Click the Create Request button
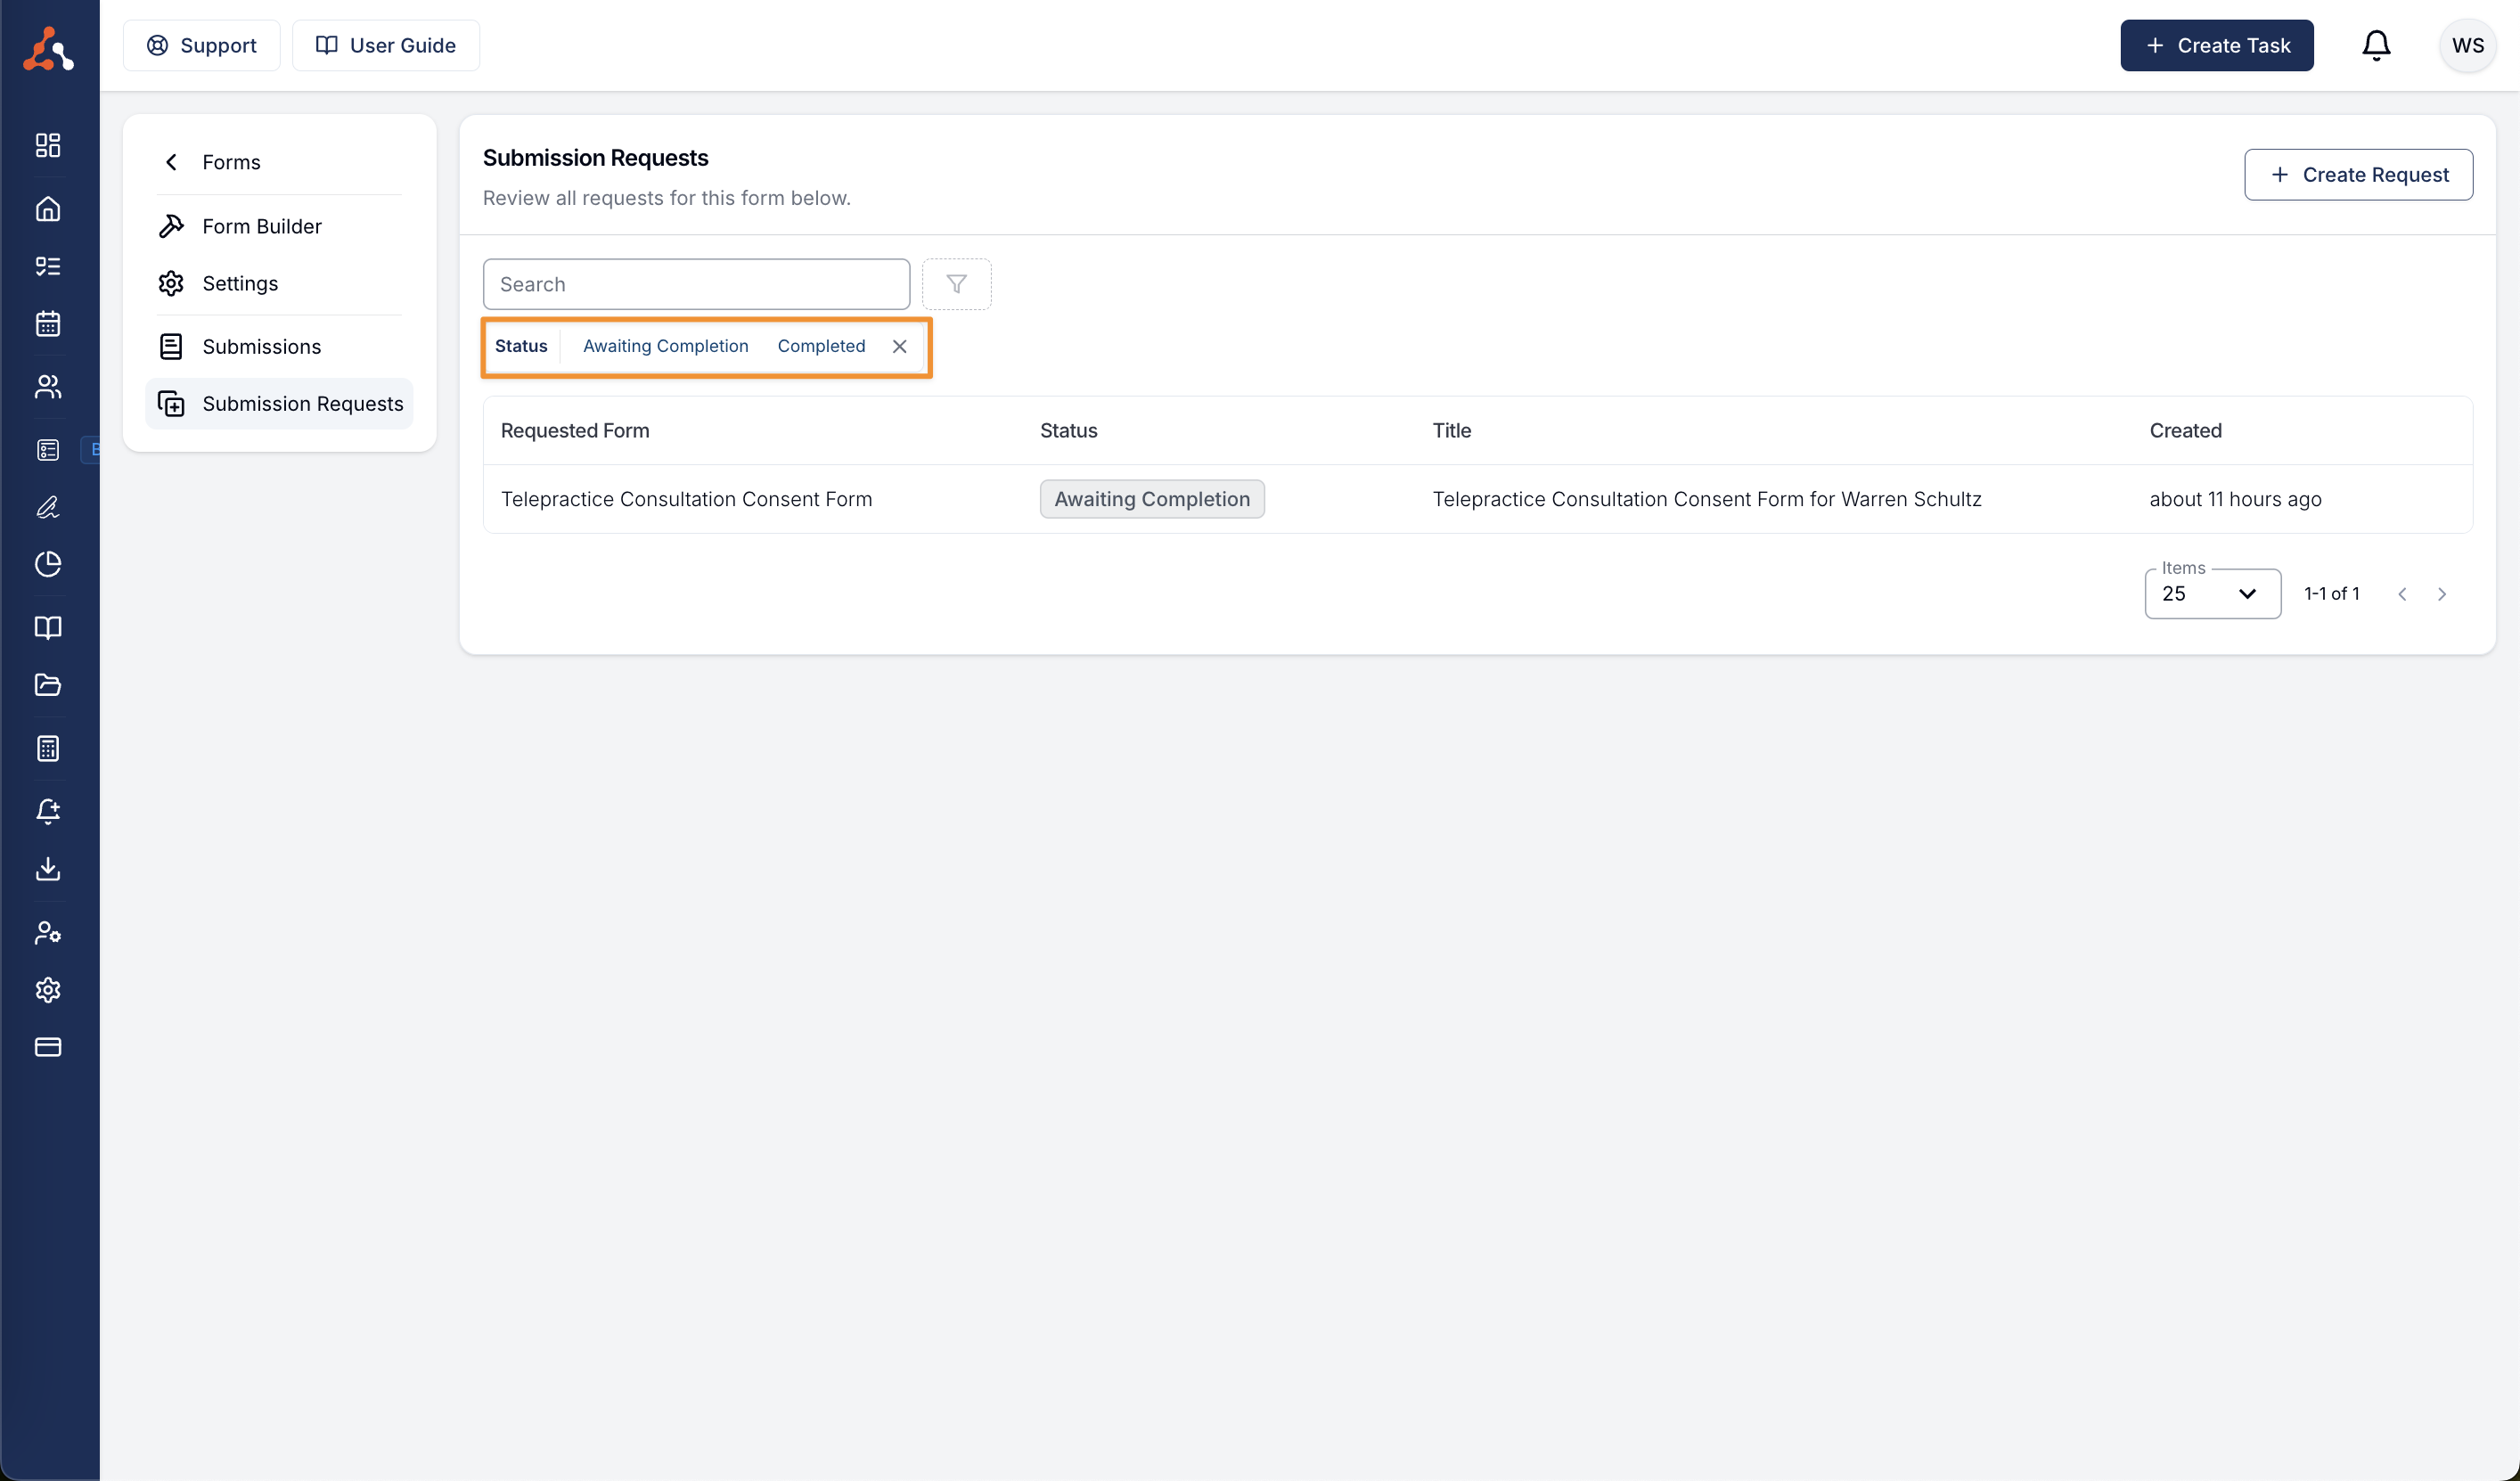 (x=2358, y=175)
